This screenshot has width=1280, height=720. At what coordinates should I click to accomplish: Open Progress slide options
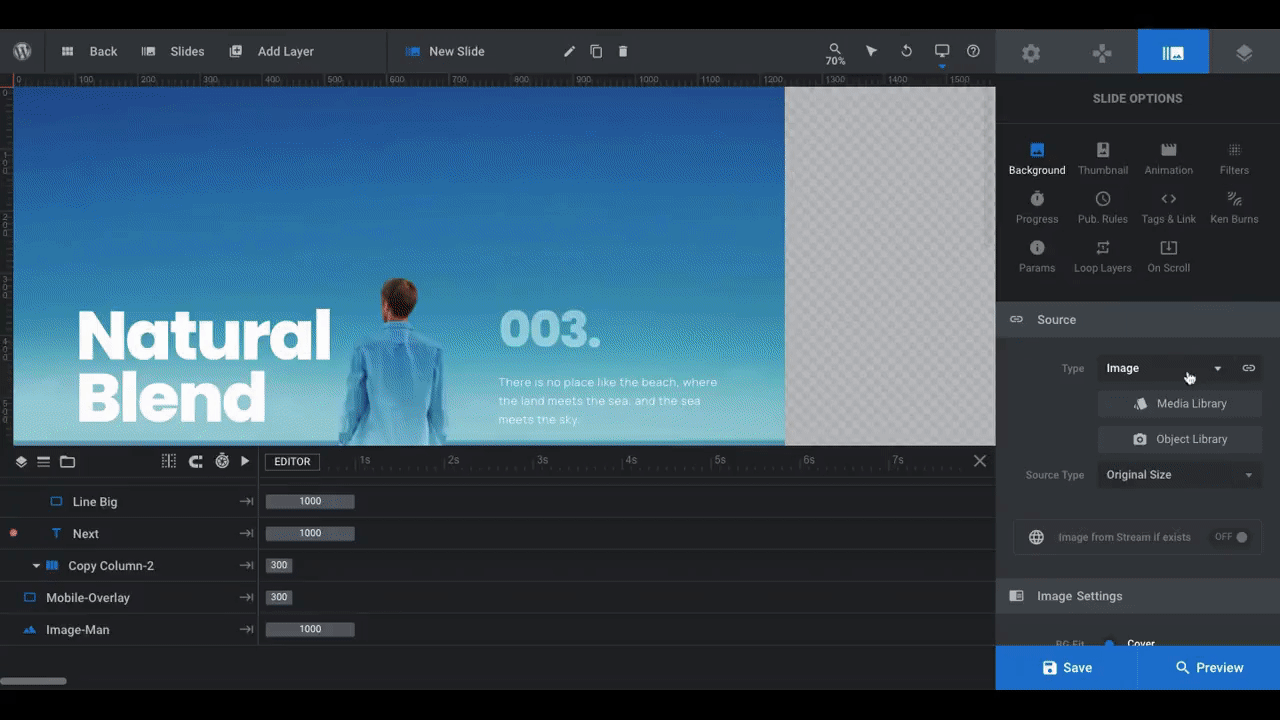coord(1037,208)
